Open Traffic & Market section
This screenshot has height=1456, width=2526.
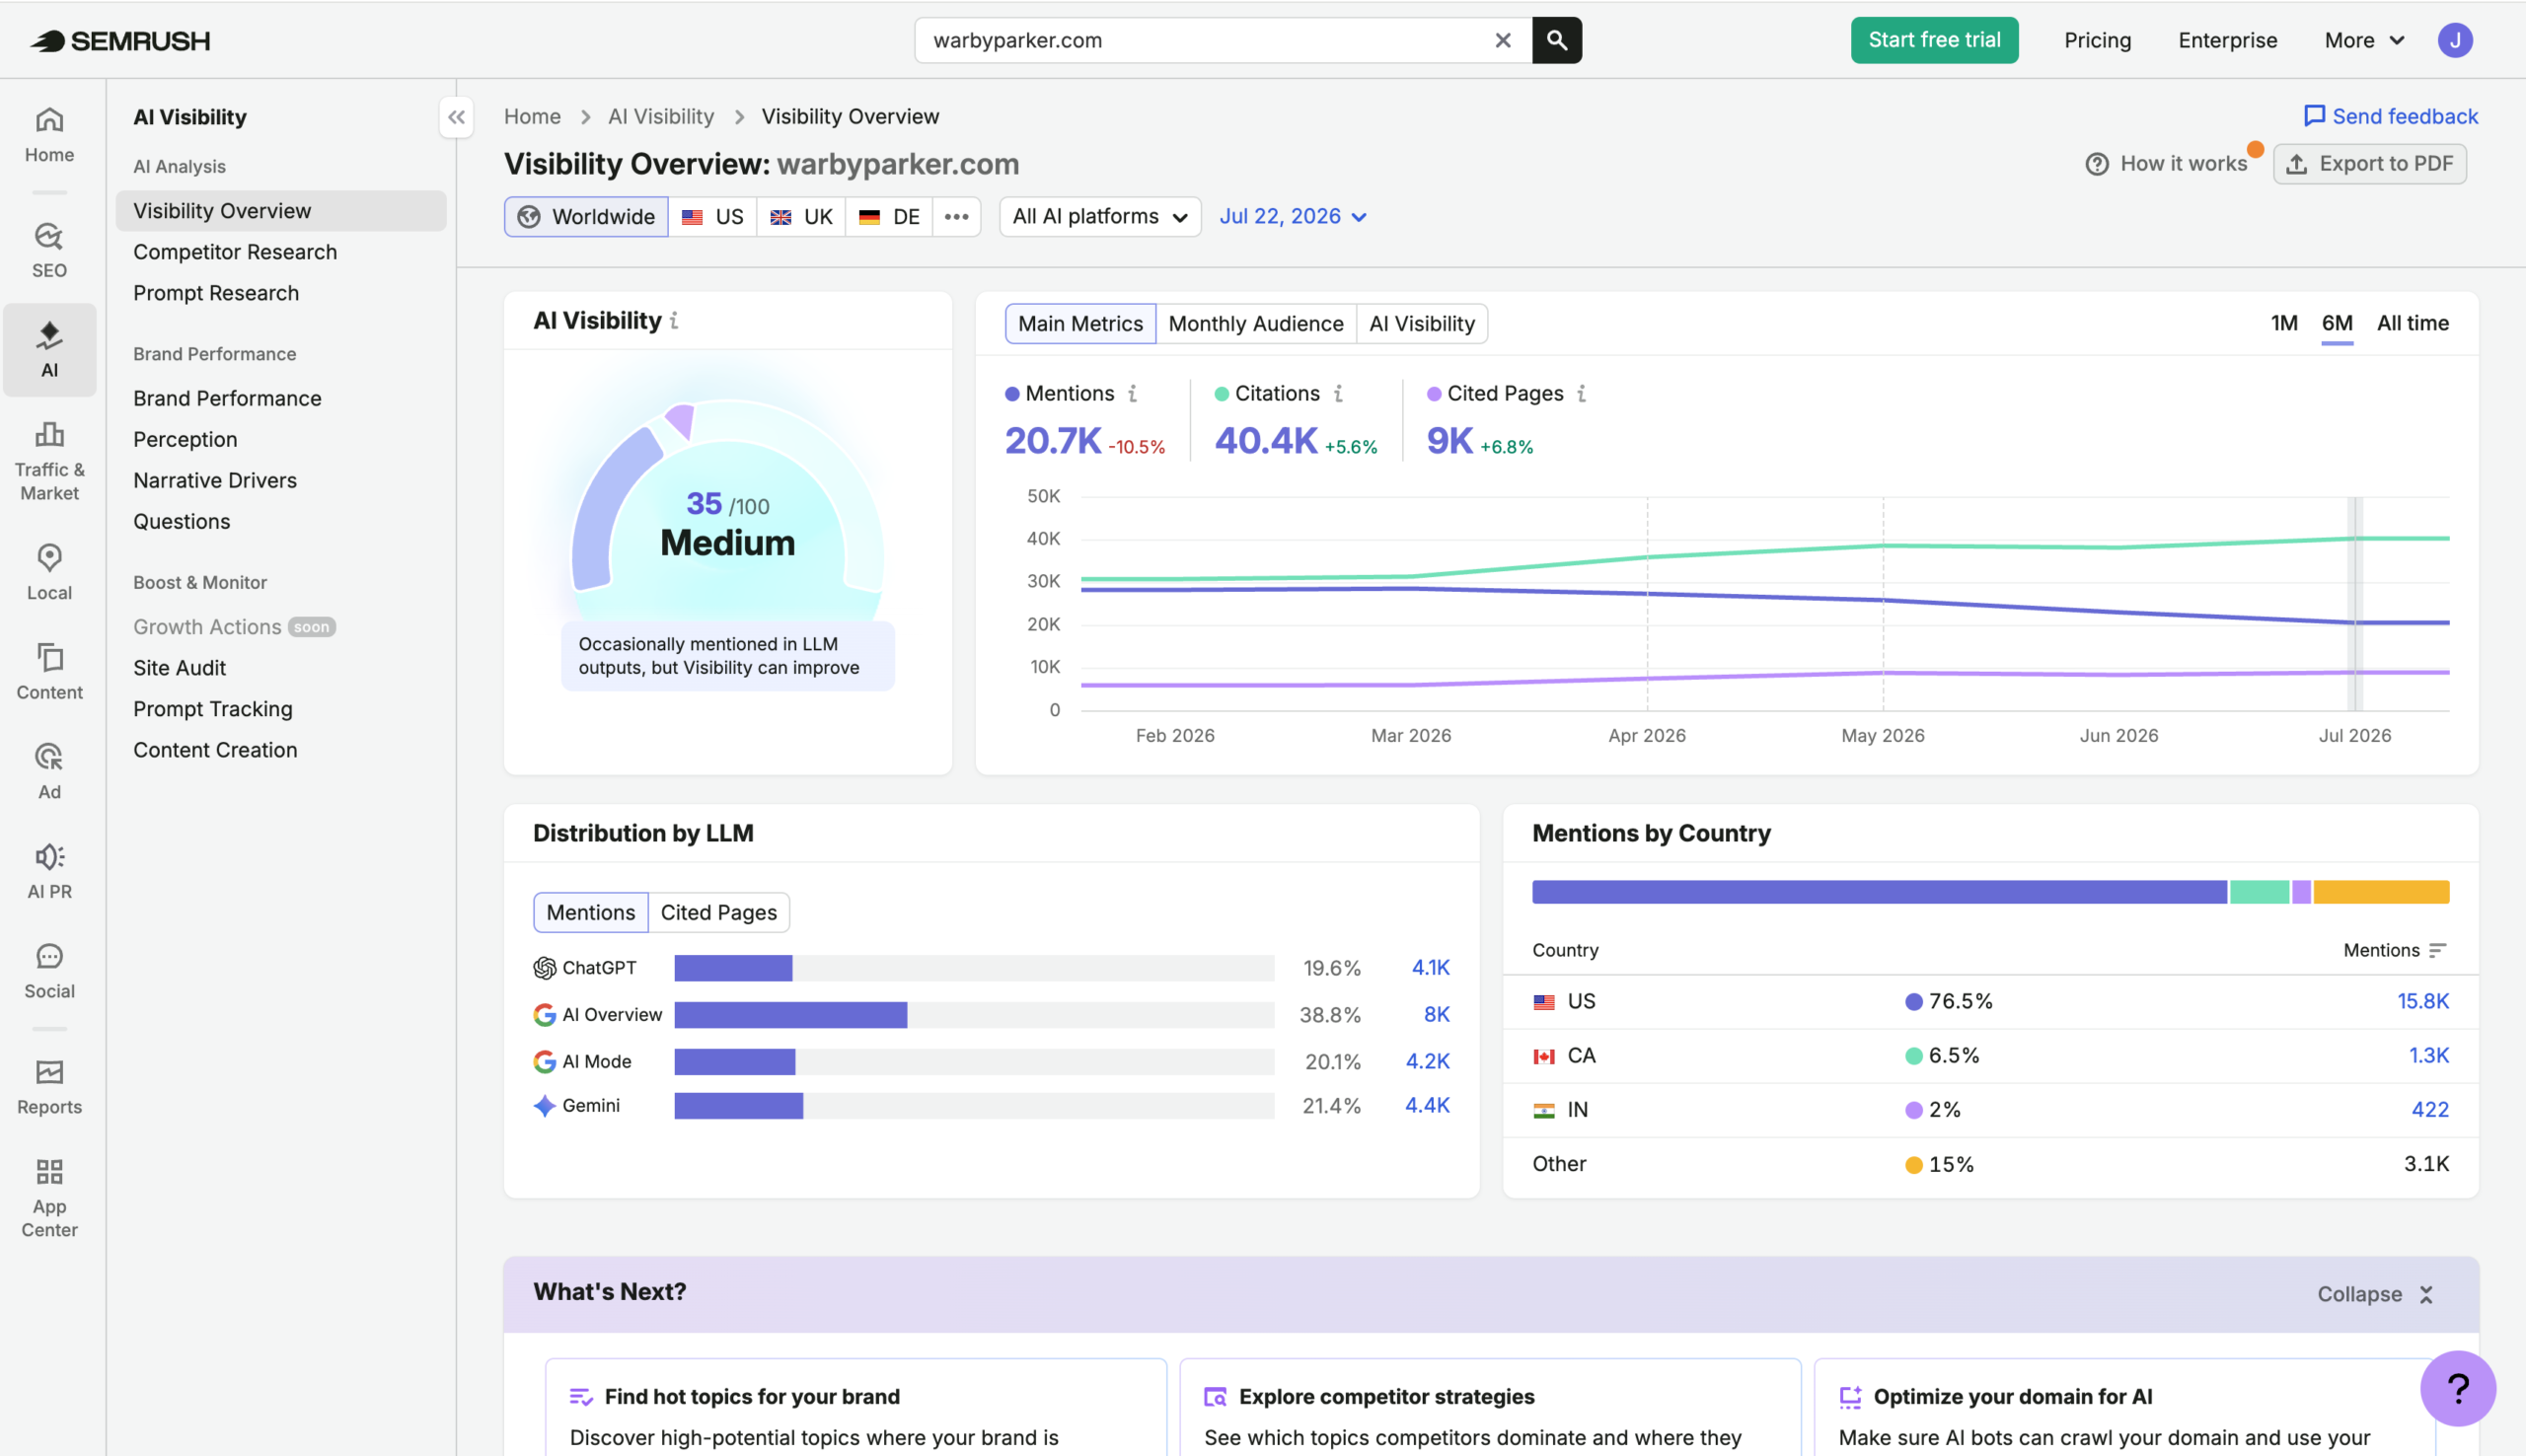(49, 460)
